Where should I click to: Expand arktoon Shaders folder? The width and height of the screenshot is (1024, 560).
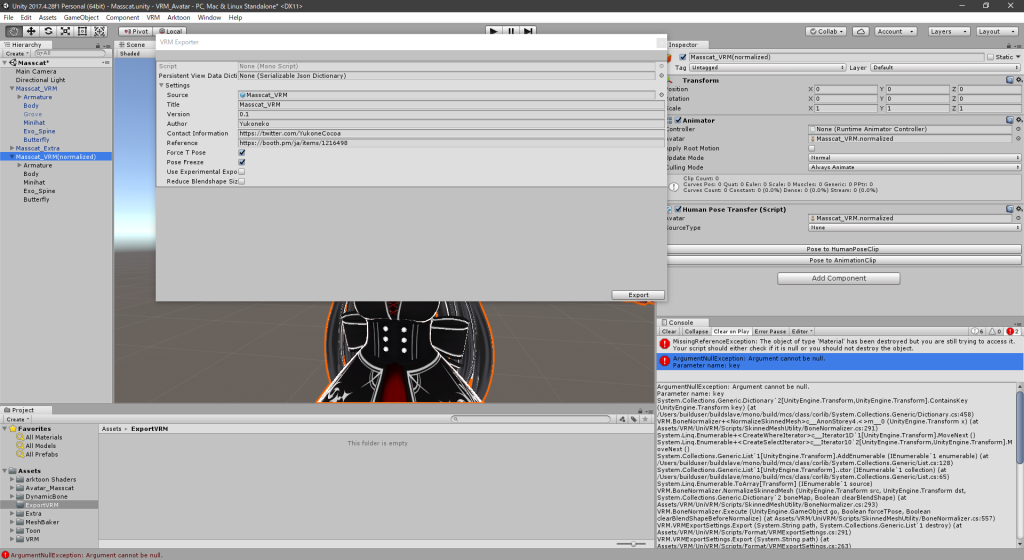[12, 479]
